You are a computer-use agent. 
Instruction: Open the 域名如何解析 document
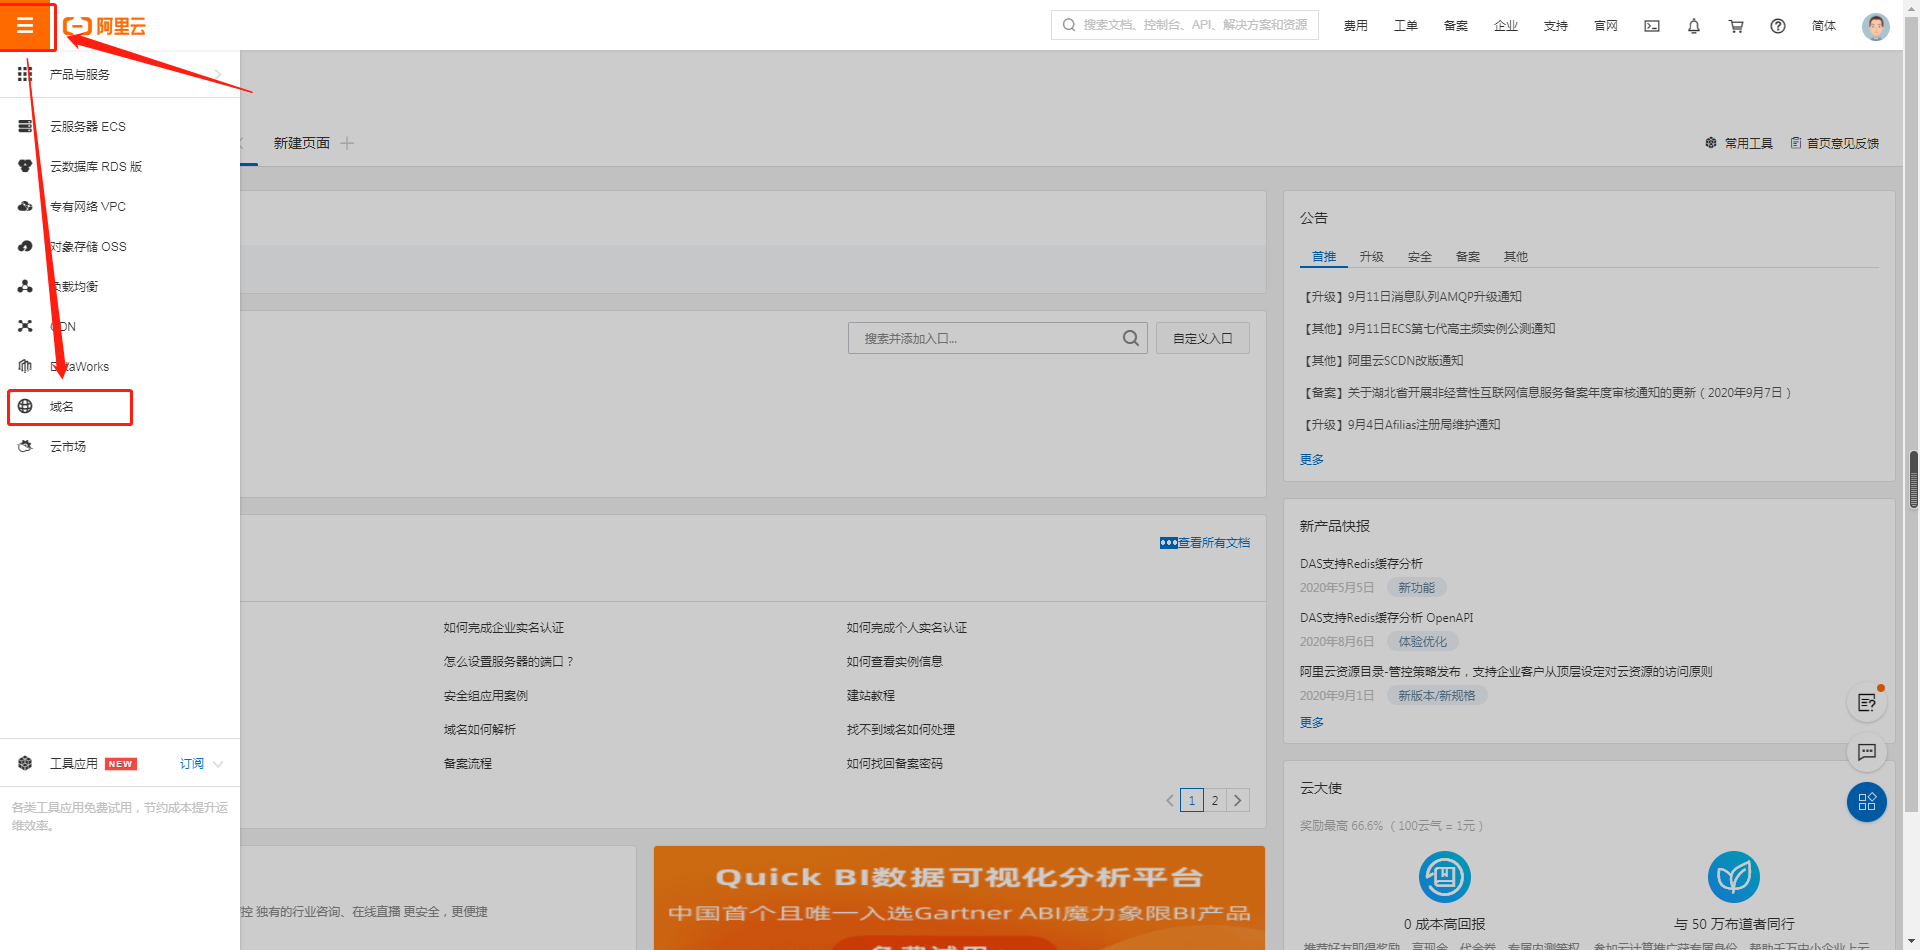pos(480,730)
